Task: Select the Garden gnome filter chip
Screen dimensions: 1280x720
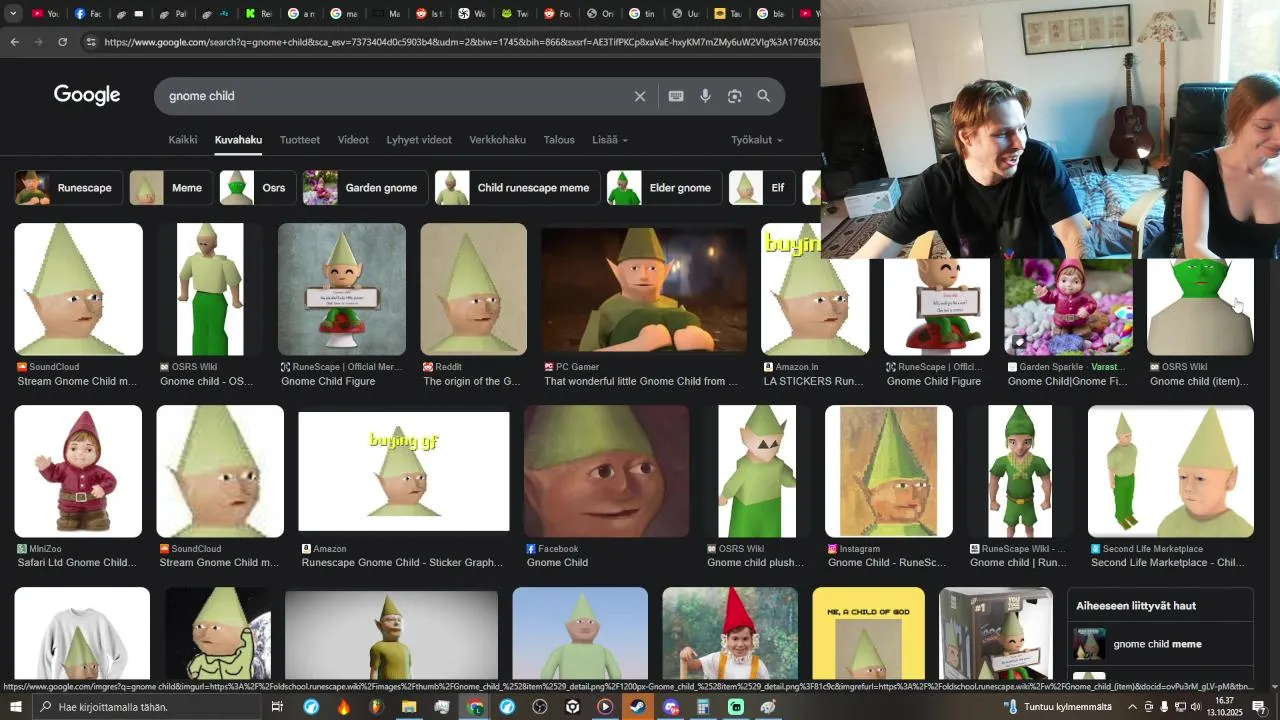Action: pyautogui.click(x=366, y=188)
